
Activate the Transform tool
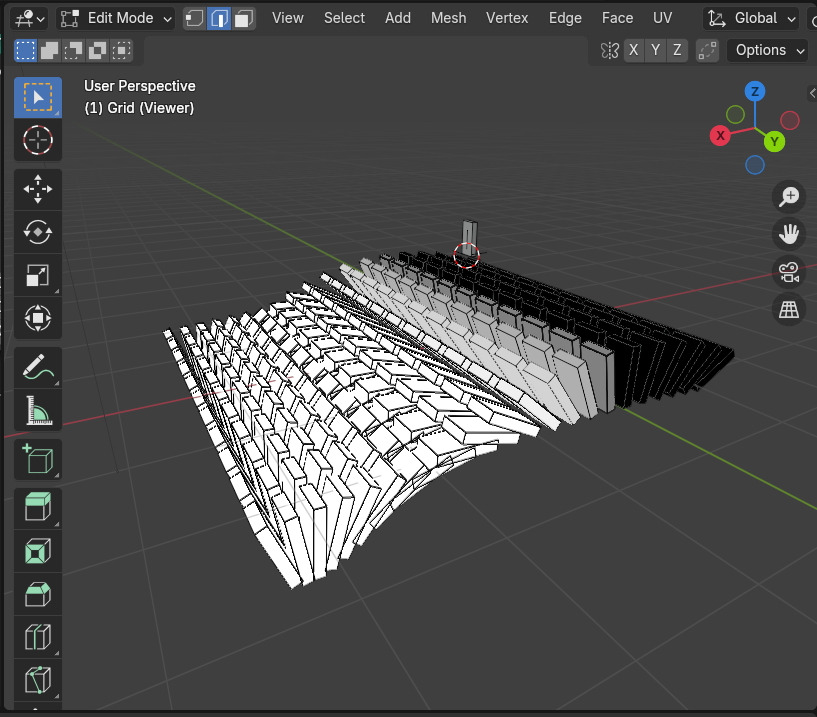click(38, 318)
